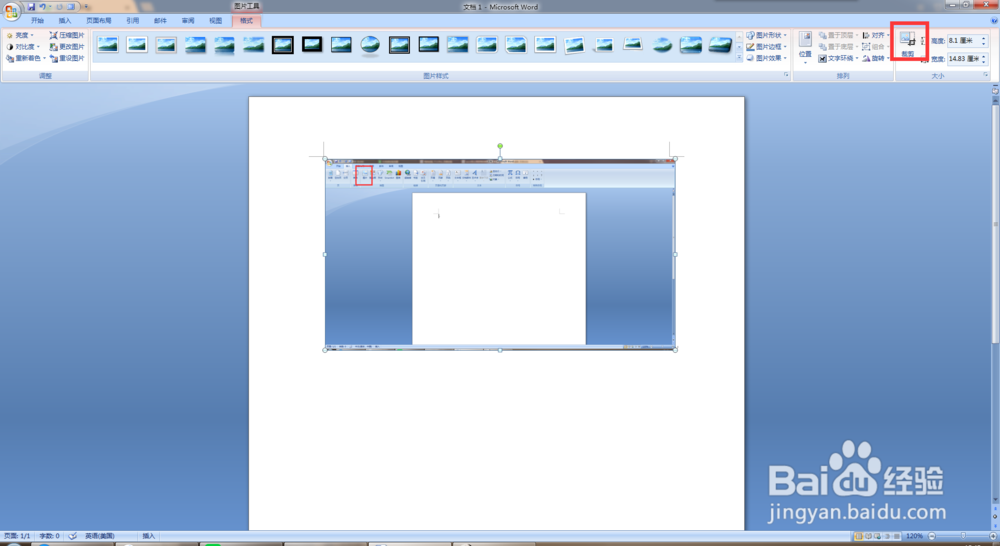1000x546 pixels.
Task: Click the 宽度 width input field
Action: click(x=963, y=59)
